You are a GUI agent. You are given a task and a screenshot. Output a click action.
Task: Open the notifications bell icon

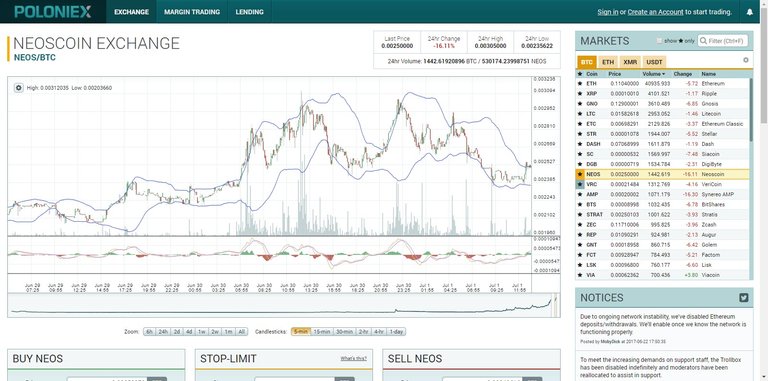click(749, 12)
